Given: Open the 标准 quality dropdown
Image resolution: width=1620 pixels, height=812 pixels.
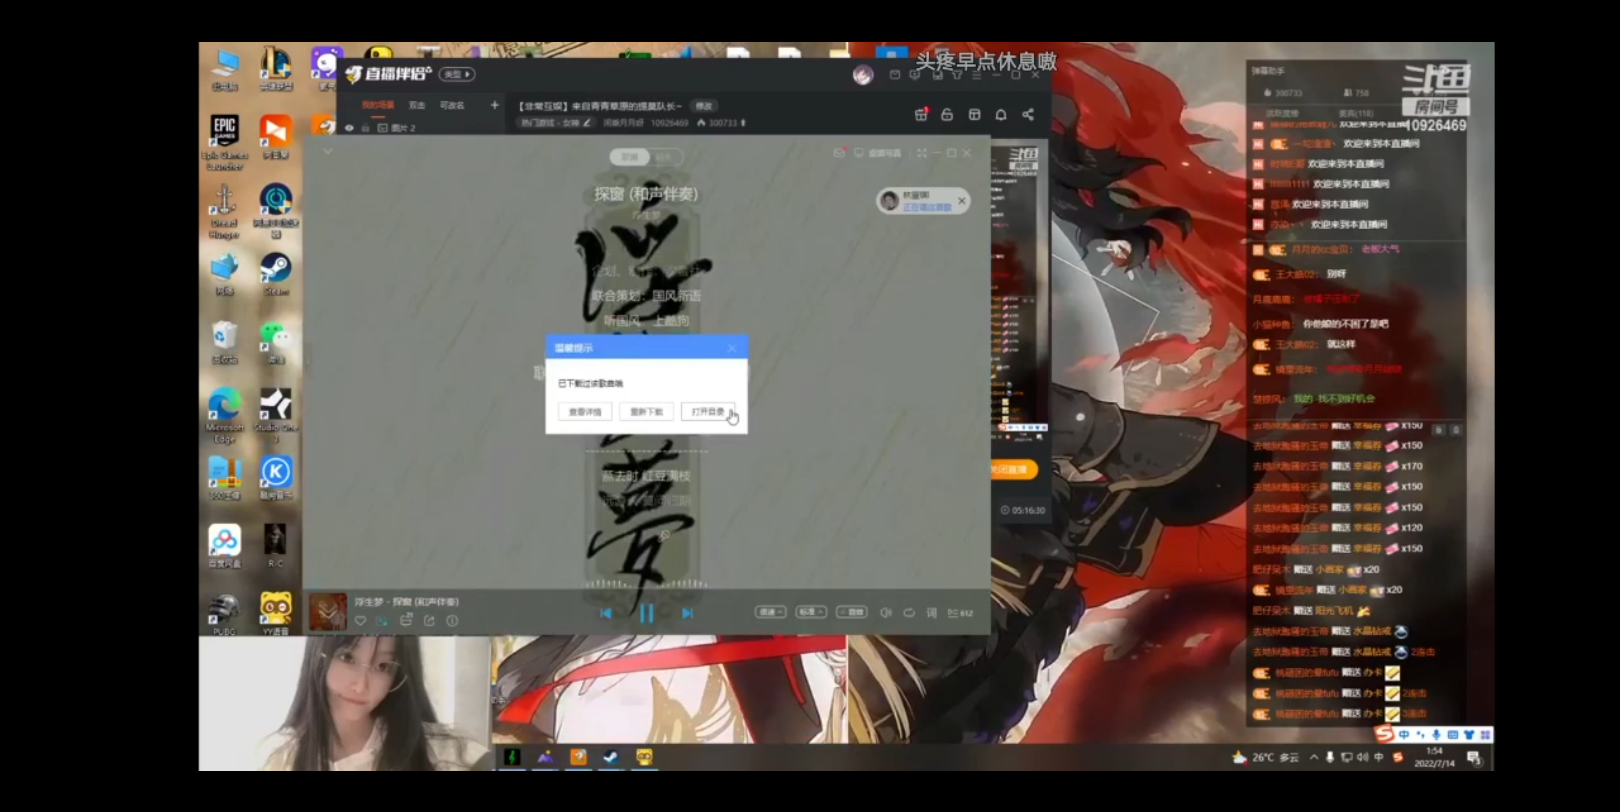Looking at the screenshot, I should click(811, 612).
